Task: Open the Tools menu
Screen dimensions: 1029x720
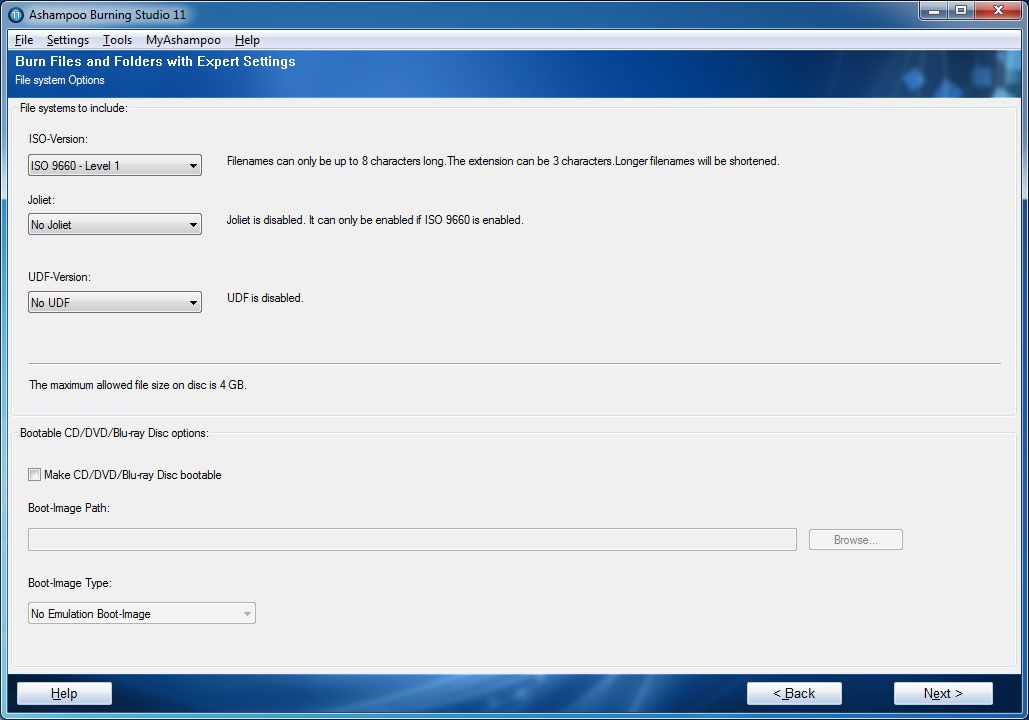Action: click(117, 40)
